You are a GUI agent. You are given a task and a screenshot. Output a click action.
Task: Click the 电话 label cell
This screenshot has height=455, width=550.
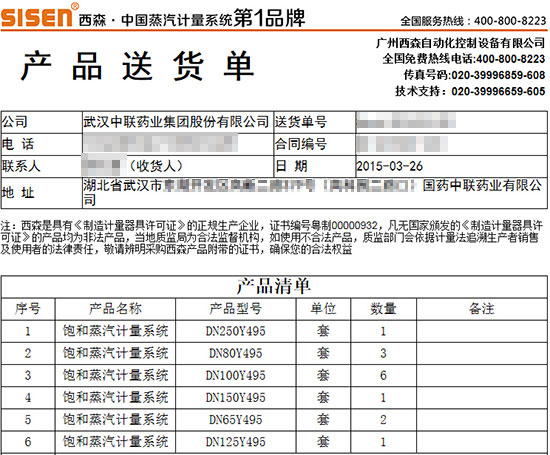tap(41, 144)
